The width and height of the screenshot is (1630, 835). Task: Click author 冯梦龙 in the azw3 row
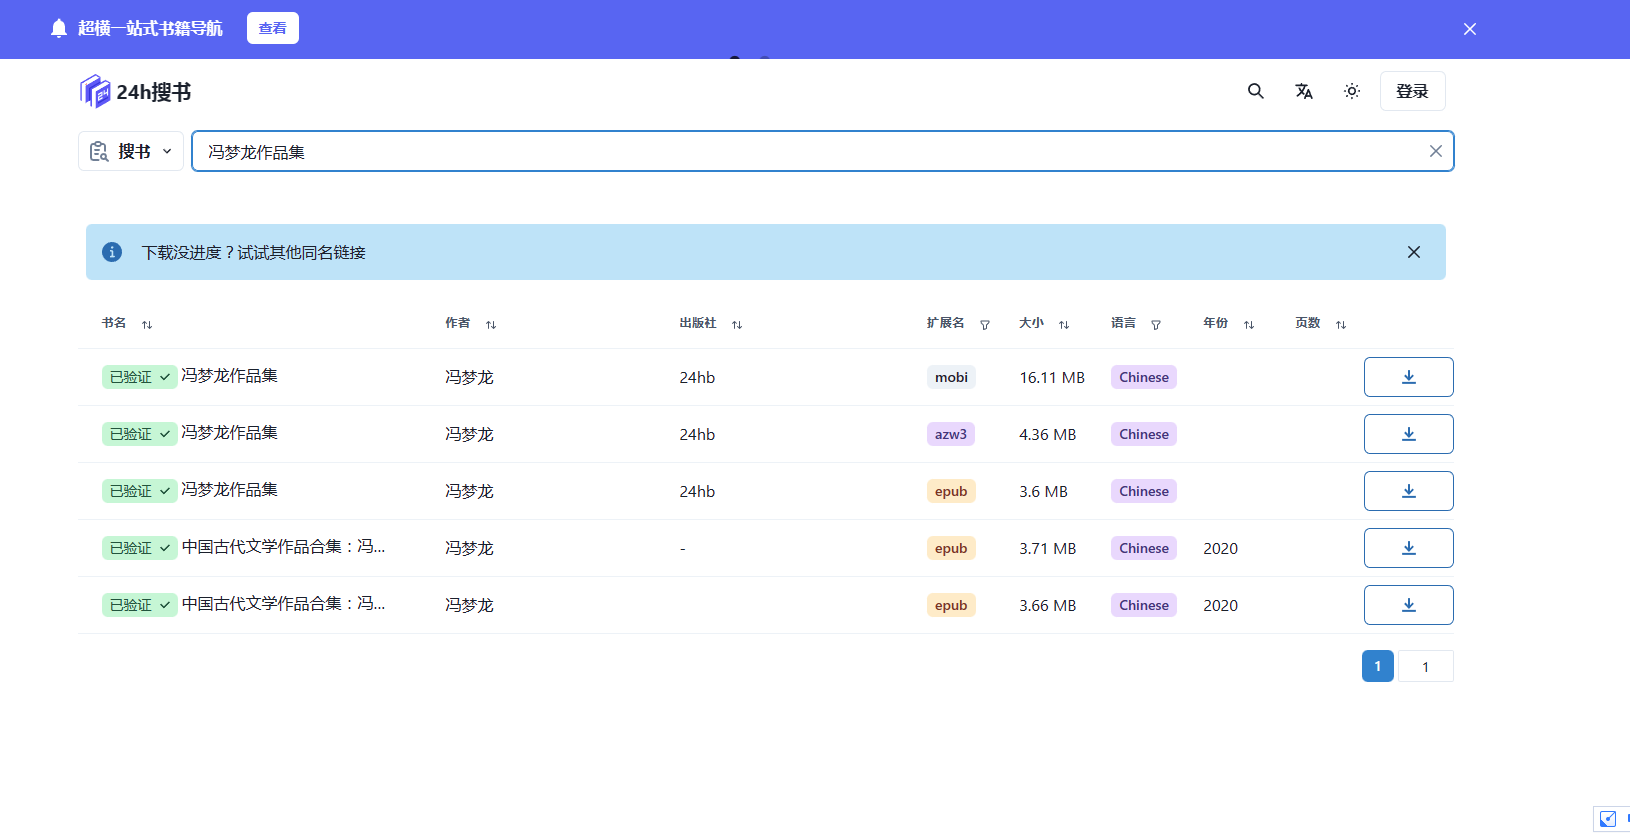(469, 434)
